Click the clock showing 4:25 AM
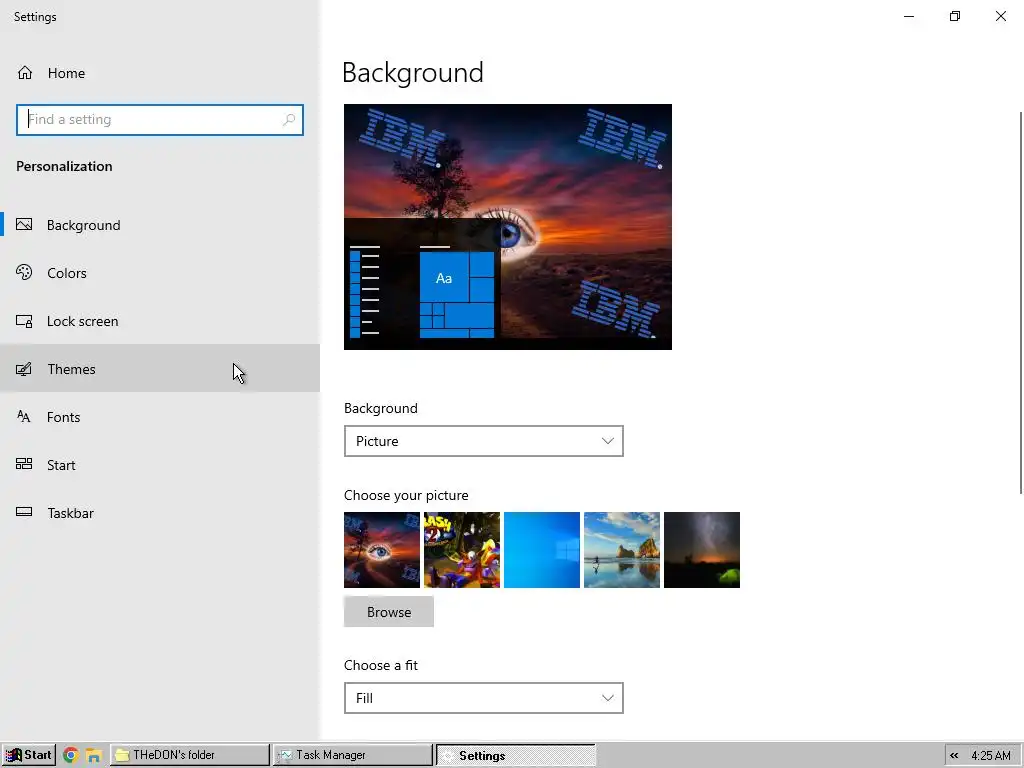 (991, 756)
